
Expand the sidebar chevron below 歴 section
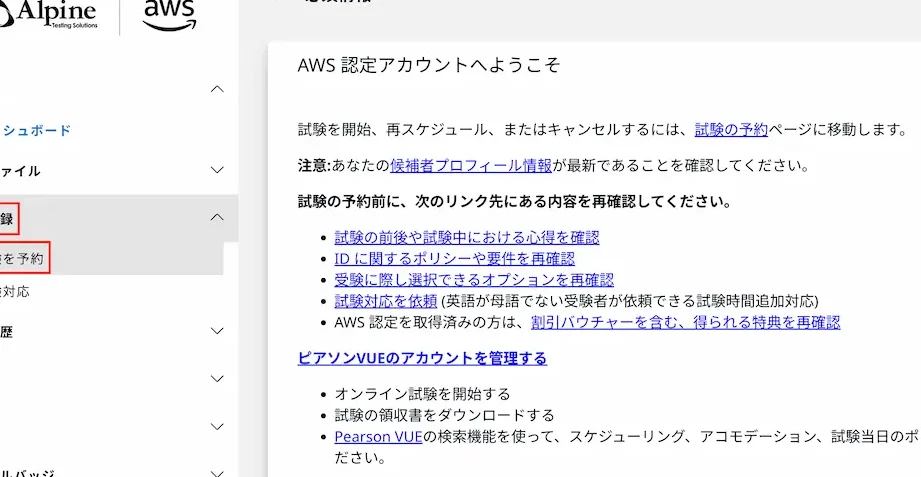tap(217, 379)
